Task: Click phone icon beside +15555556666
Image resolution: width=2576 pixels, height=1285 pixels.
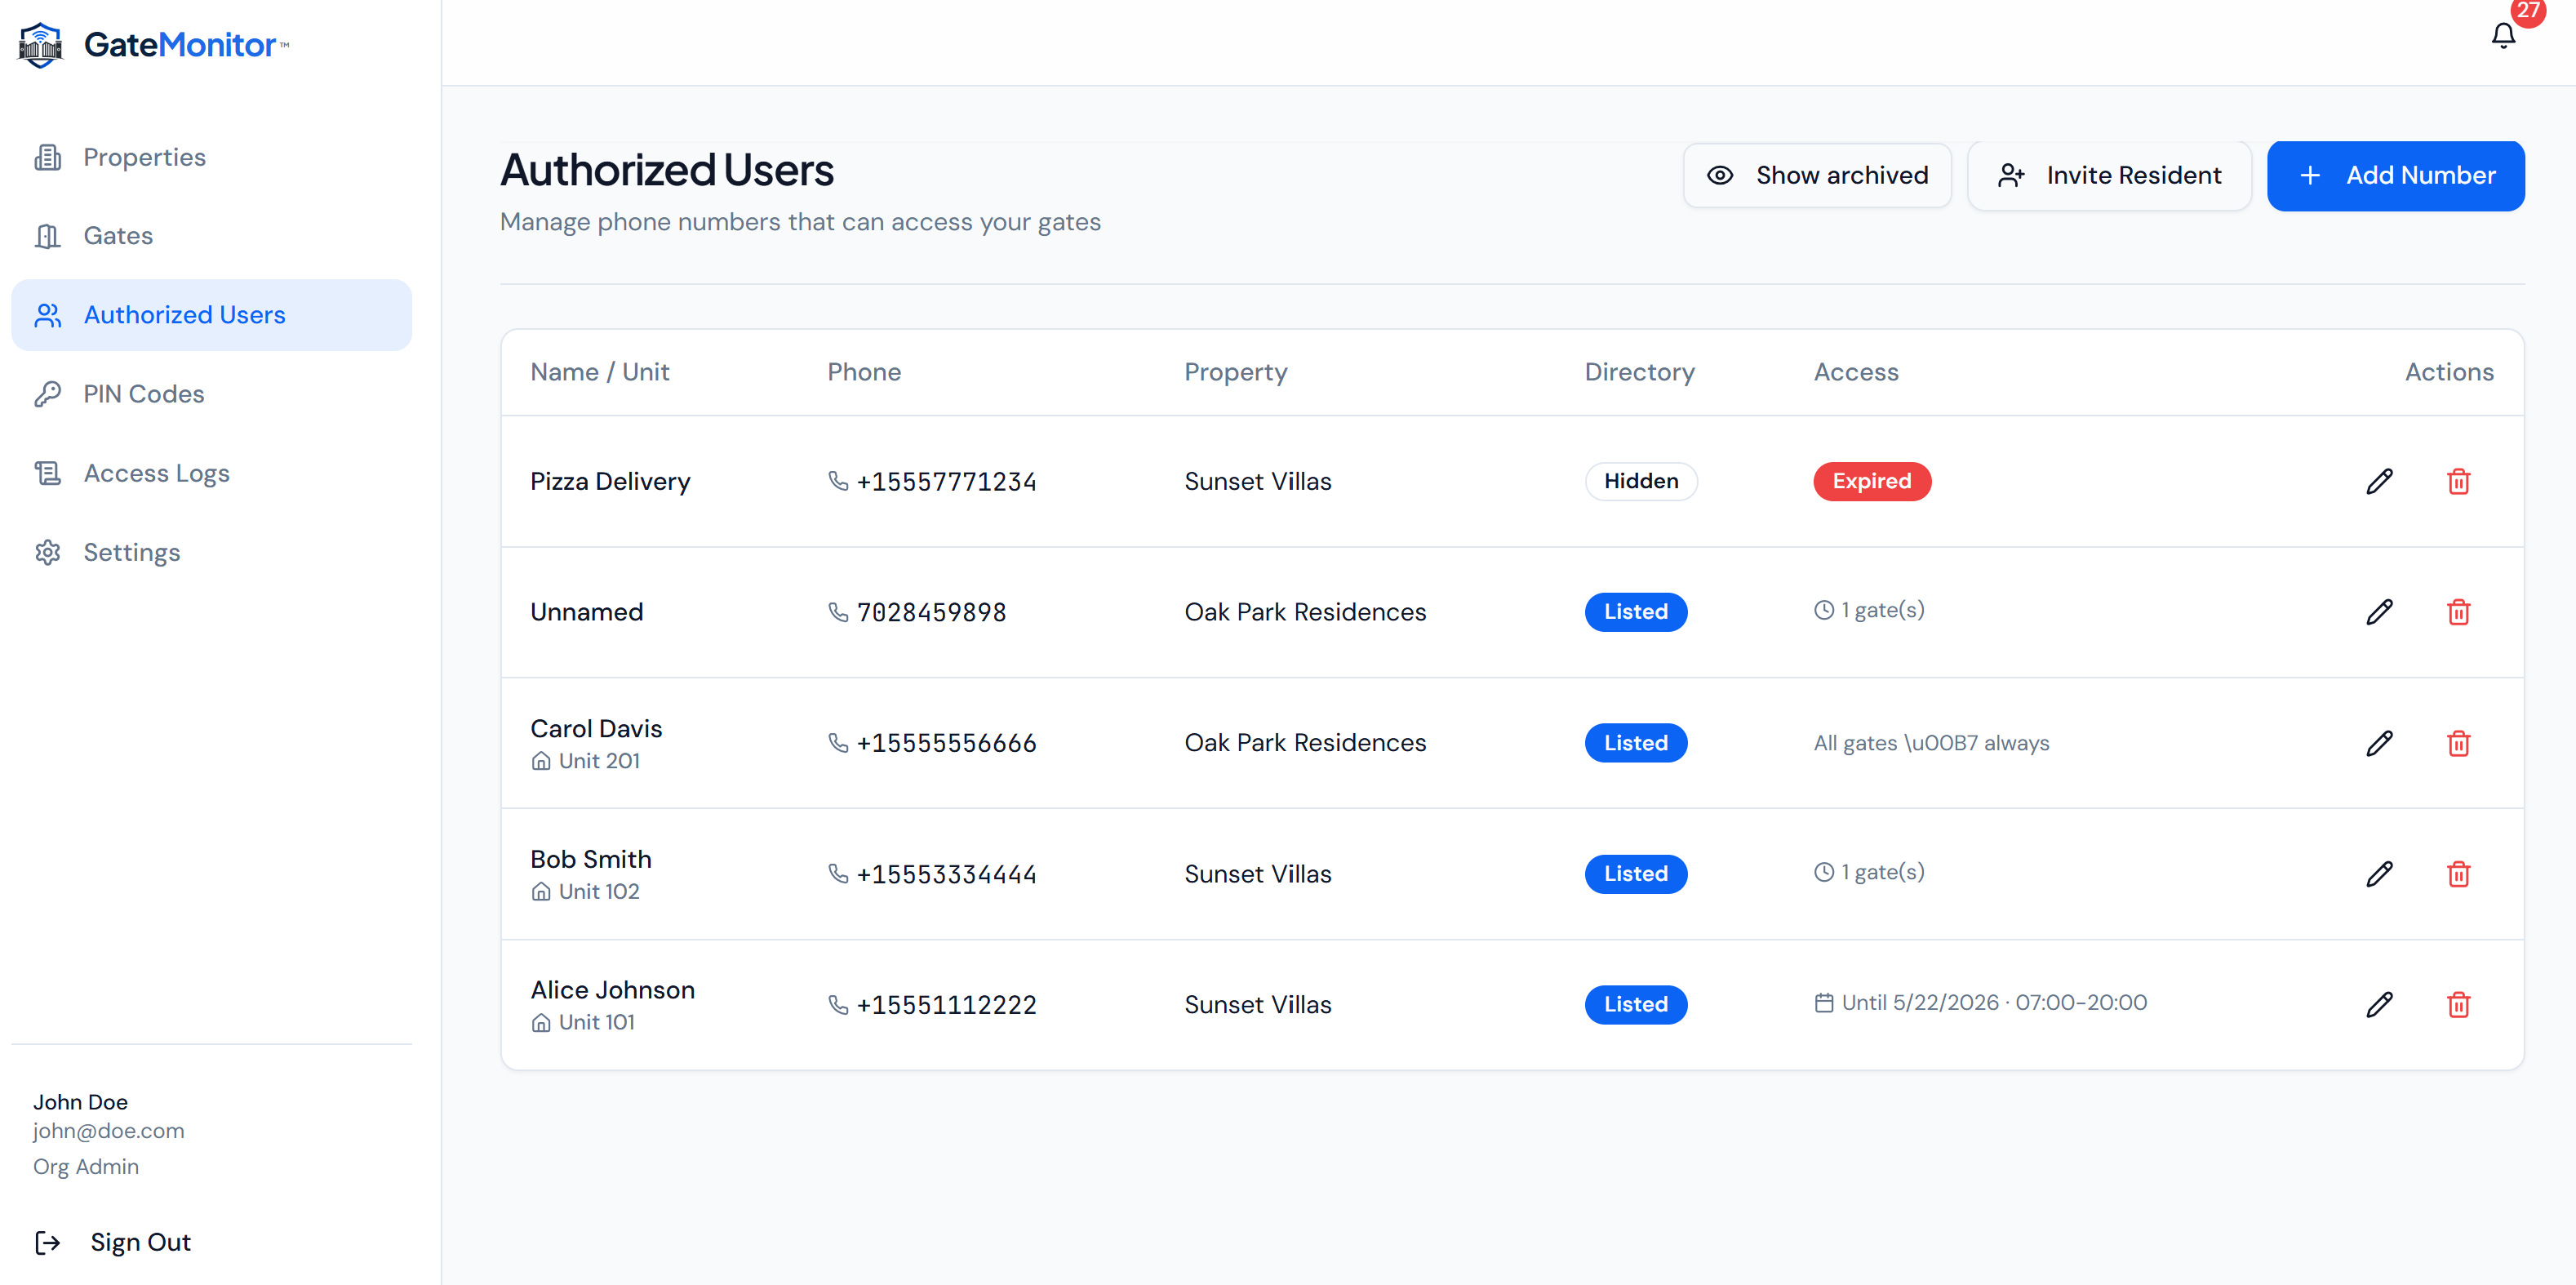Action: click(x=838, y=743)
